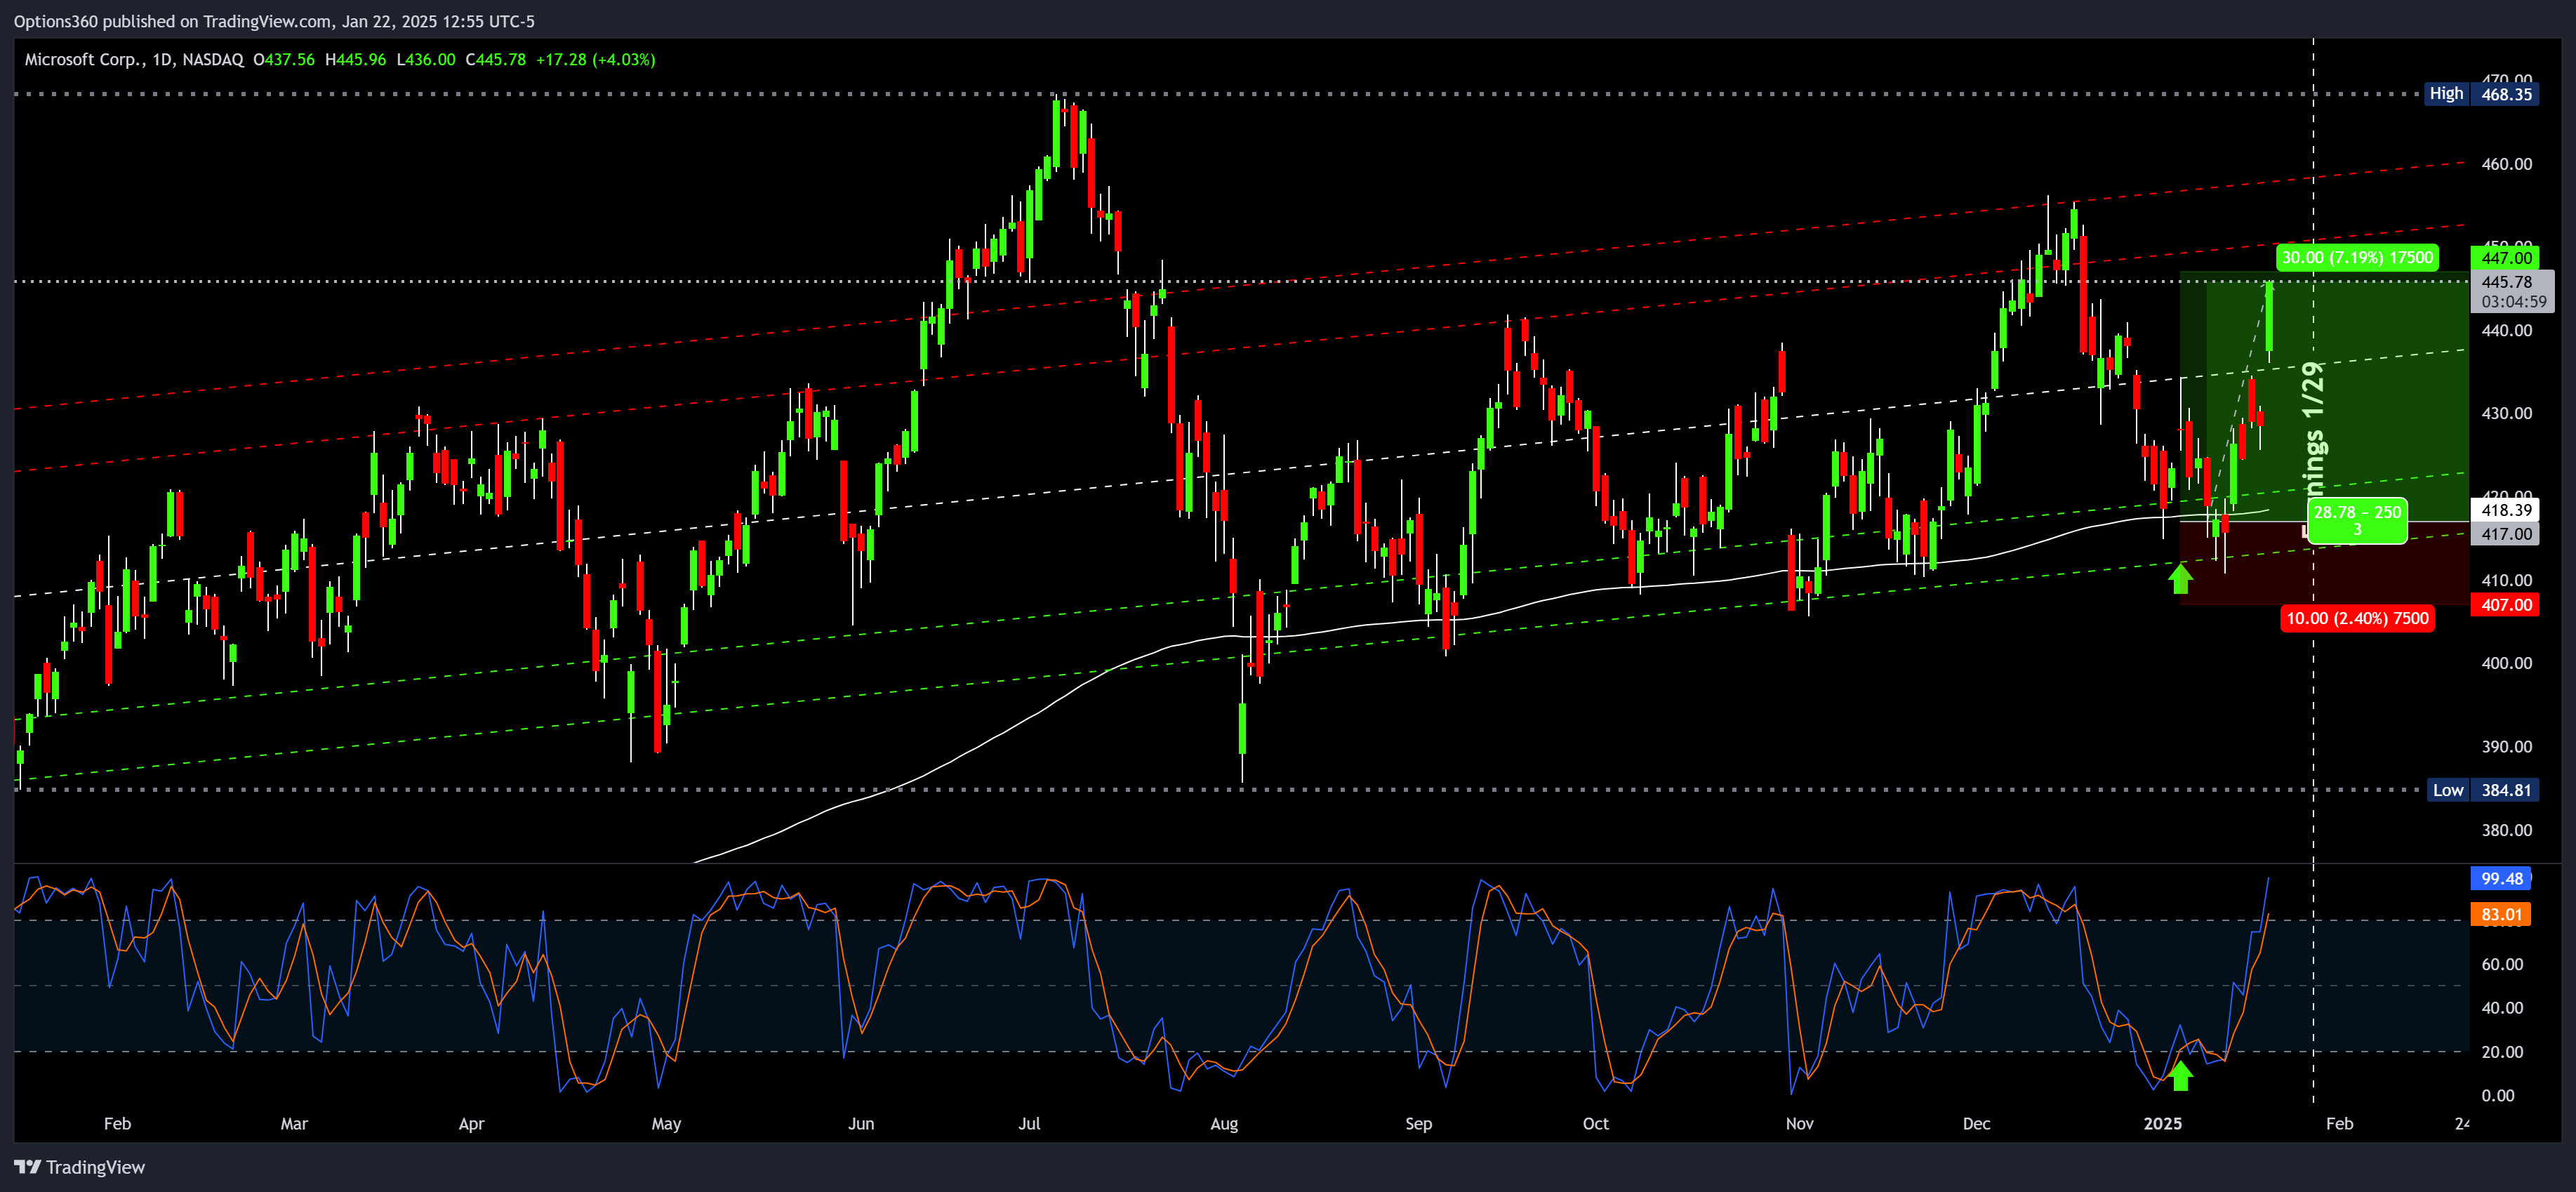Click the 99.48 stochastic value label

(2500, 879)
